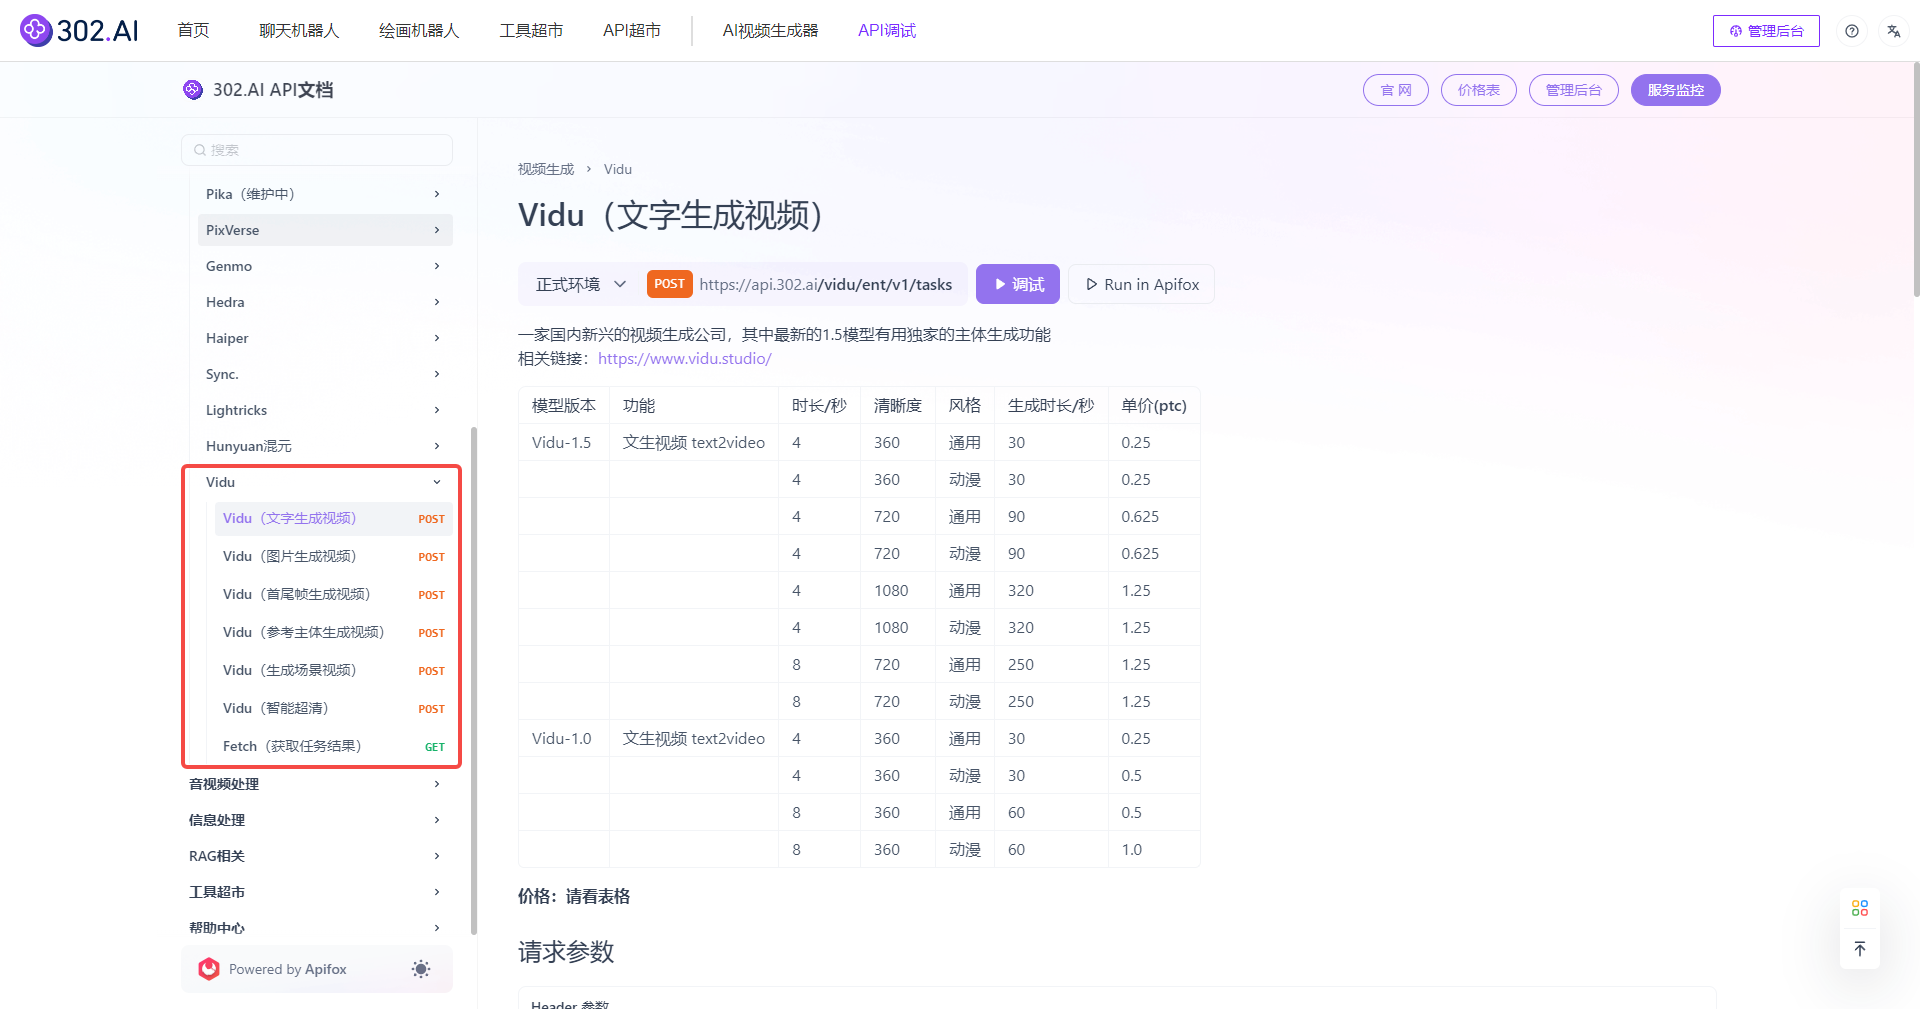Image resolution: width=1920 pixels, height=1009 pixels.
Task: Toggle the light/dark theme sun icon
Action: pyautogui.click(x=421, y=969)
